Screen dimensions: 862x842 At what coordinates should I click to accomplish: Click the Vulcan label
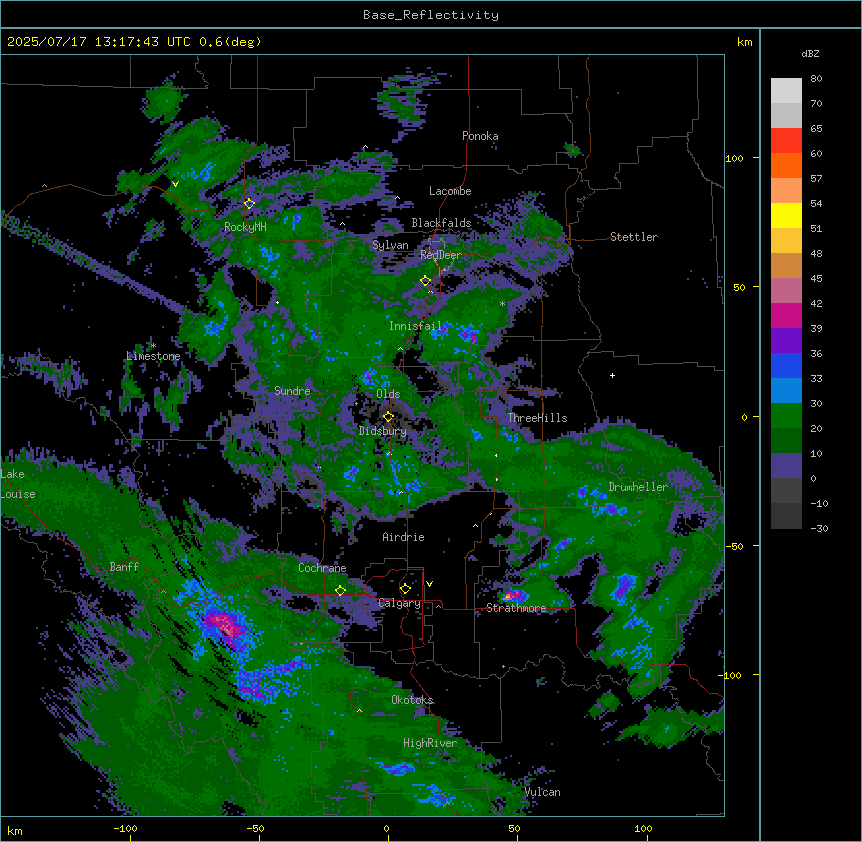click(543, 792)
